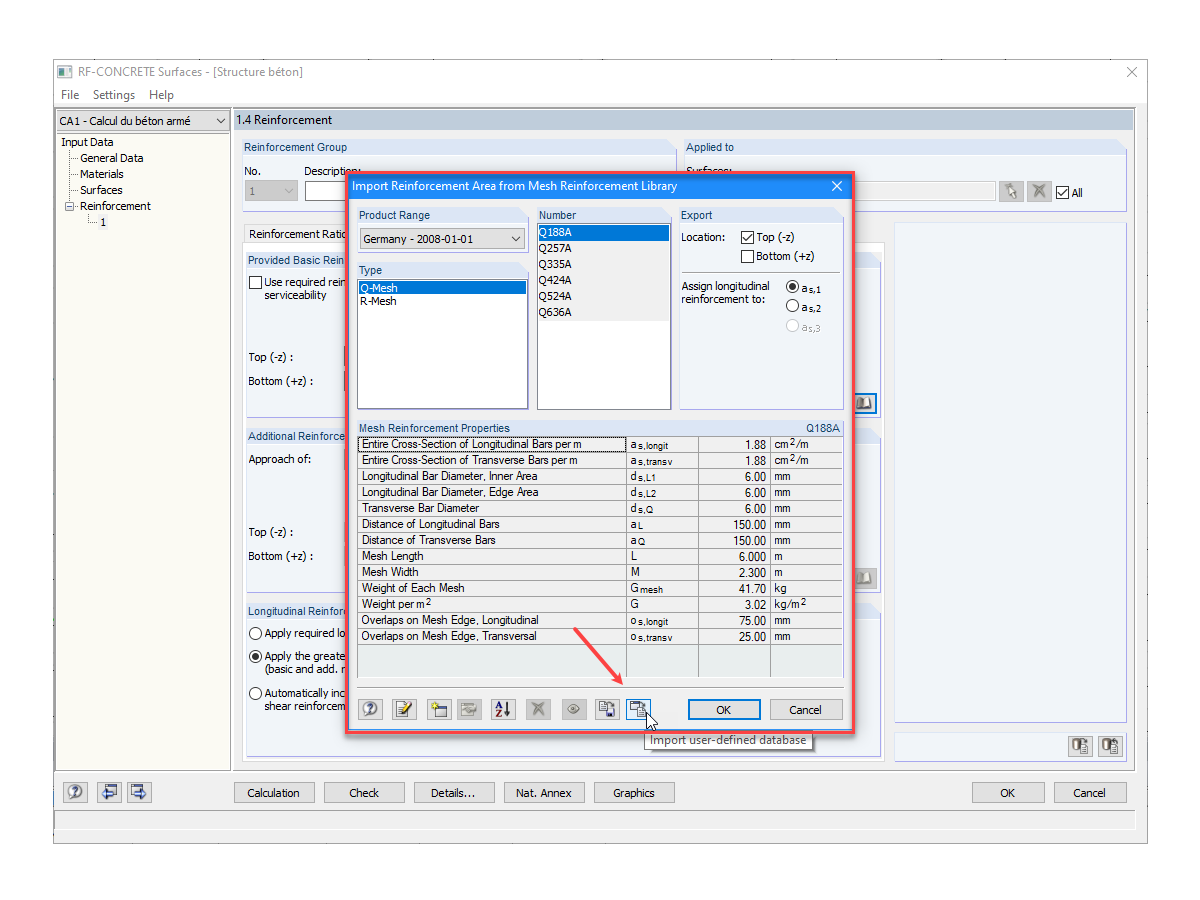Click the Weight of Each Mesh row

(600, 588)
